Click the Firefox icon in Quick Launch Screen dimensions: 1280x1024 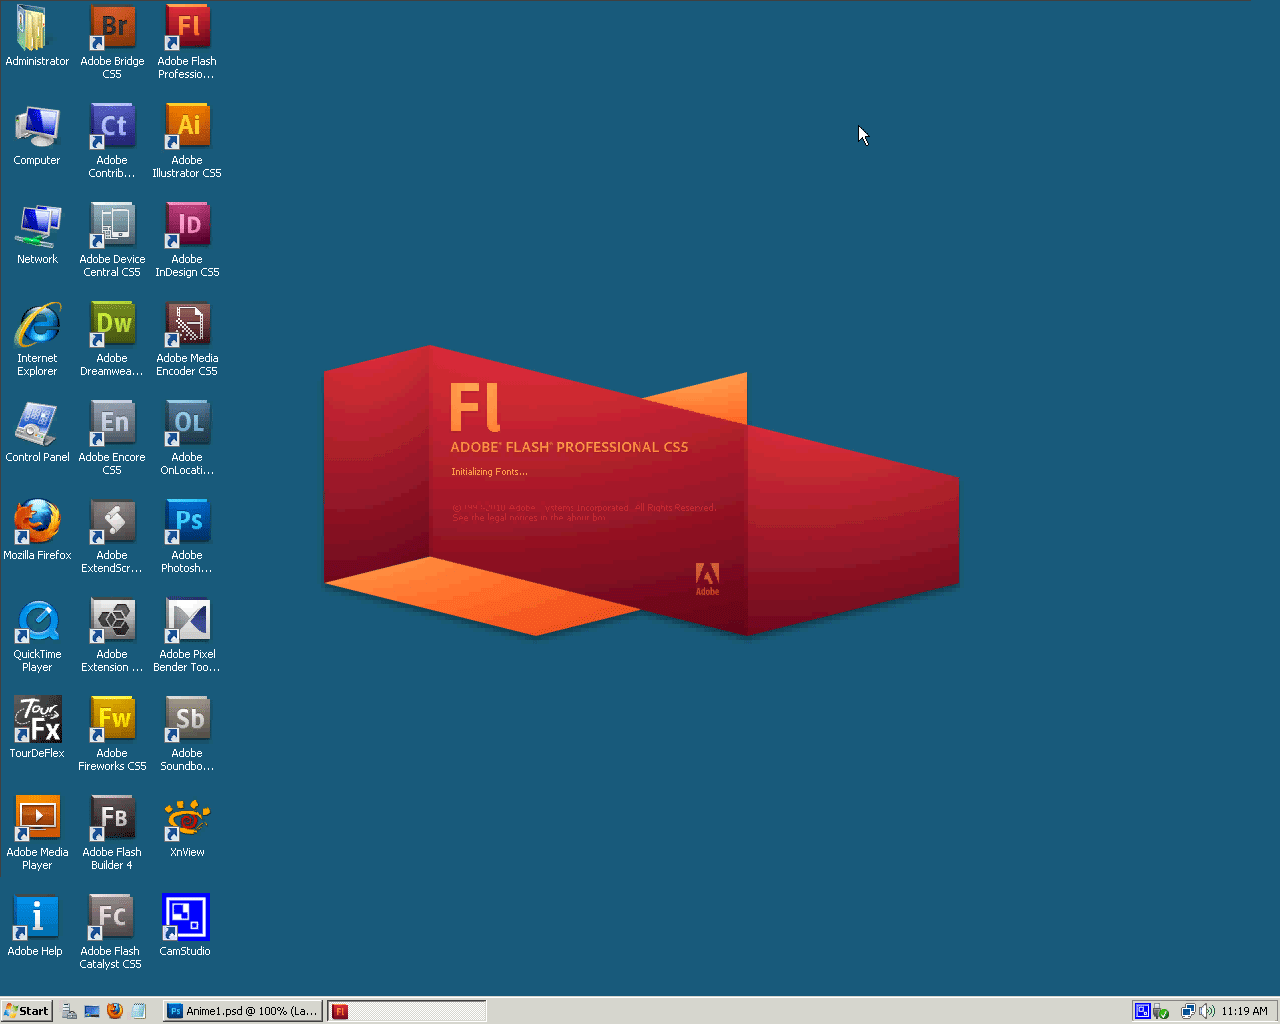point(115,1011)
